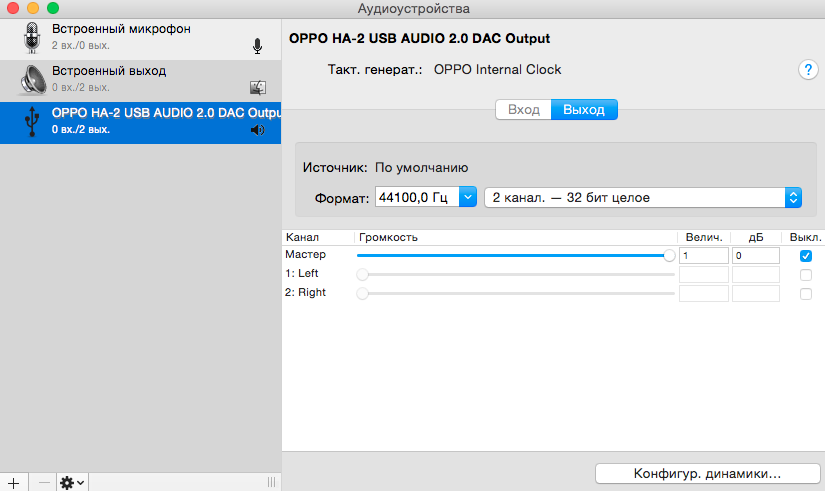Viewport: 825px width, 491px height.
Task: Open help with the question mark button
Action: (808, 69)
